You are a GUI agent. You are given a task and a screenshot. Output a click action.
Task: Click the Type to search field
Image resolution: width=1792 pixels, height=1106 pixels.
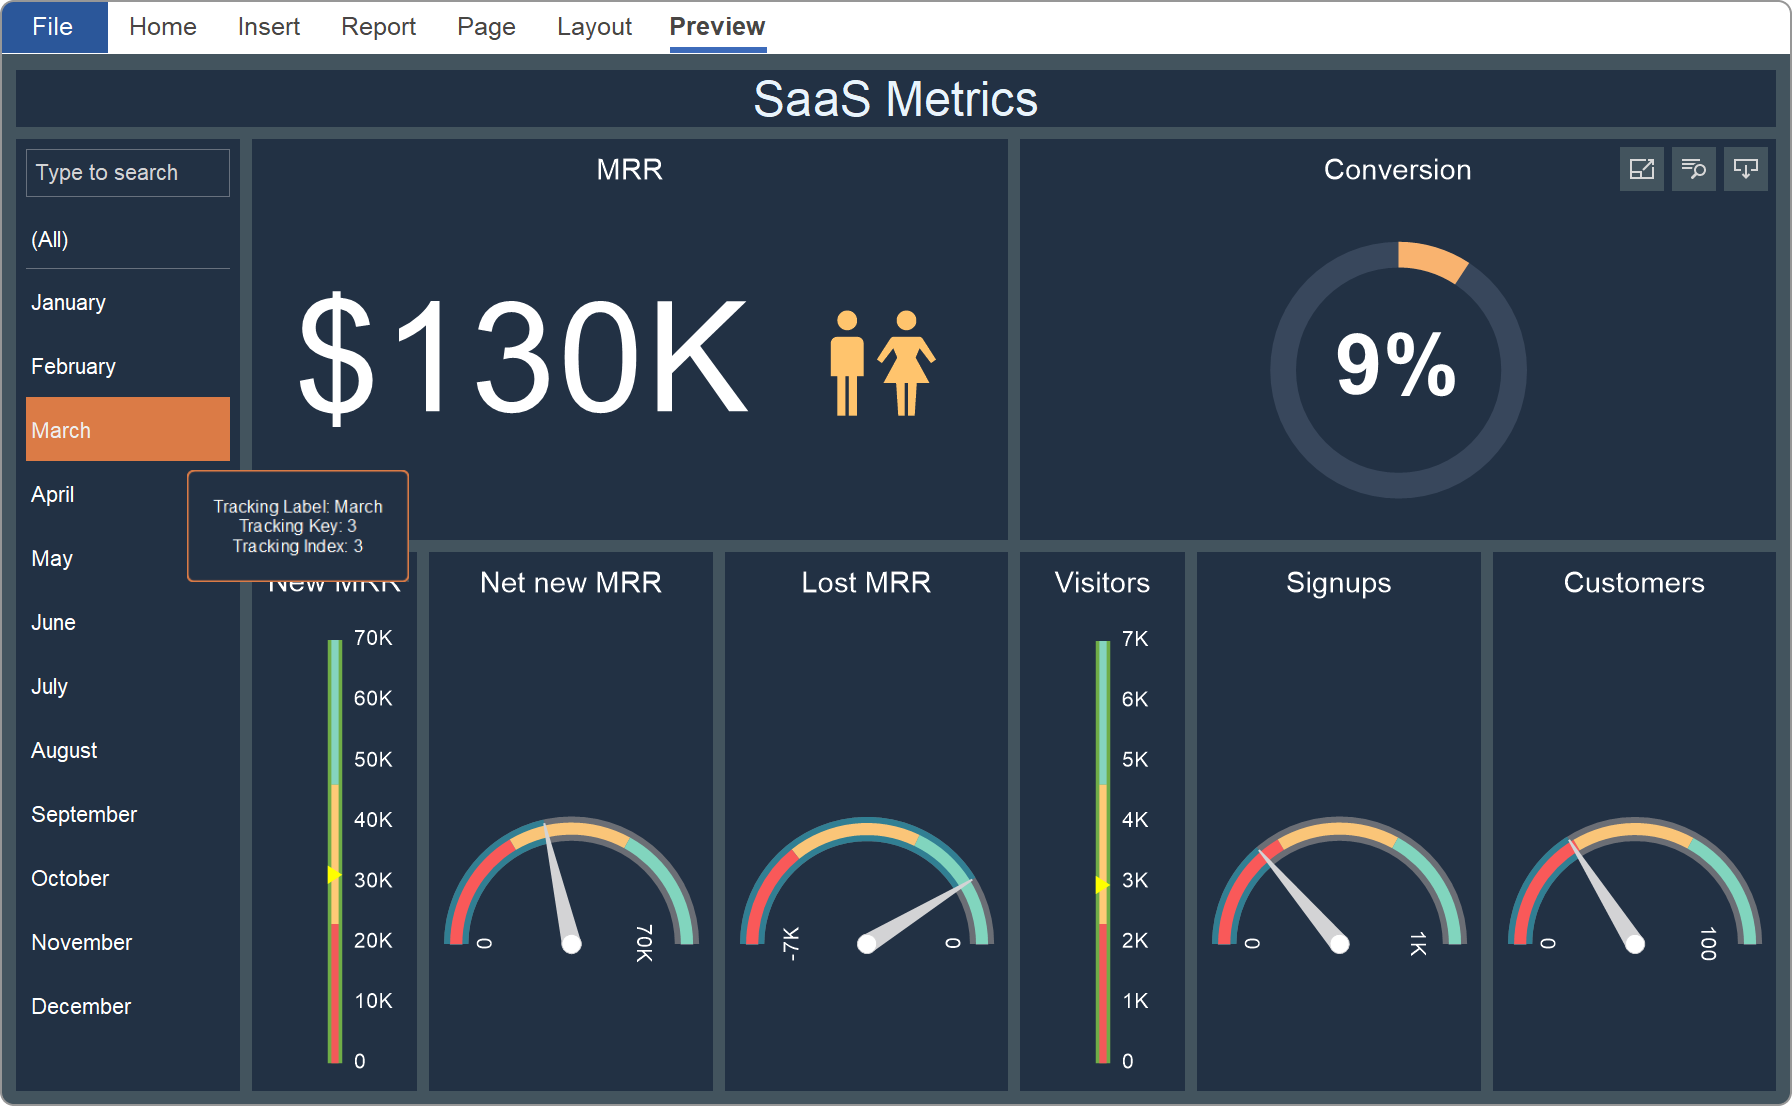(128, 173)
